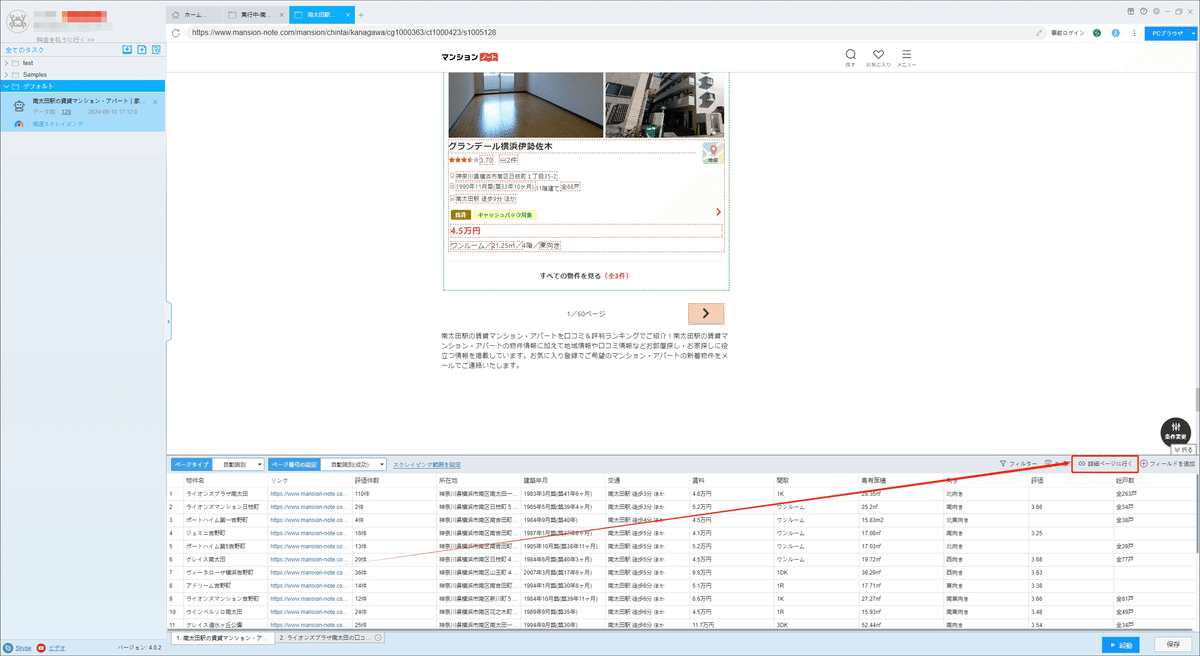
Task: Open the PCブラウザ dropdown arrow
Action: pos(1191,32)
